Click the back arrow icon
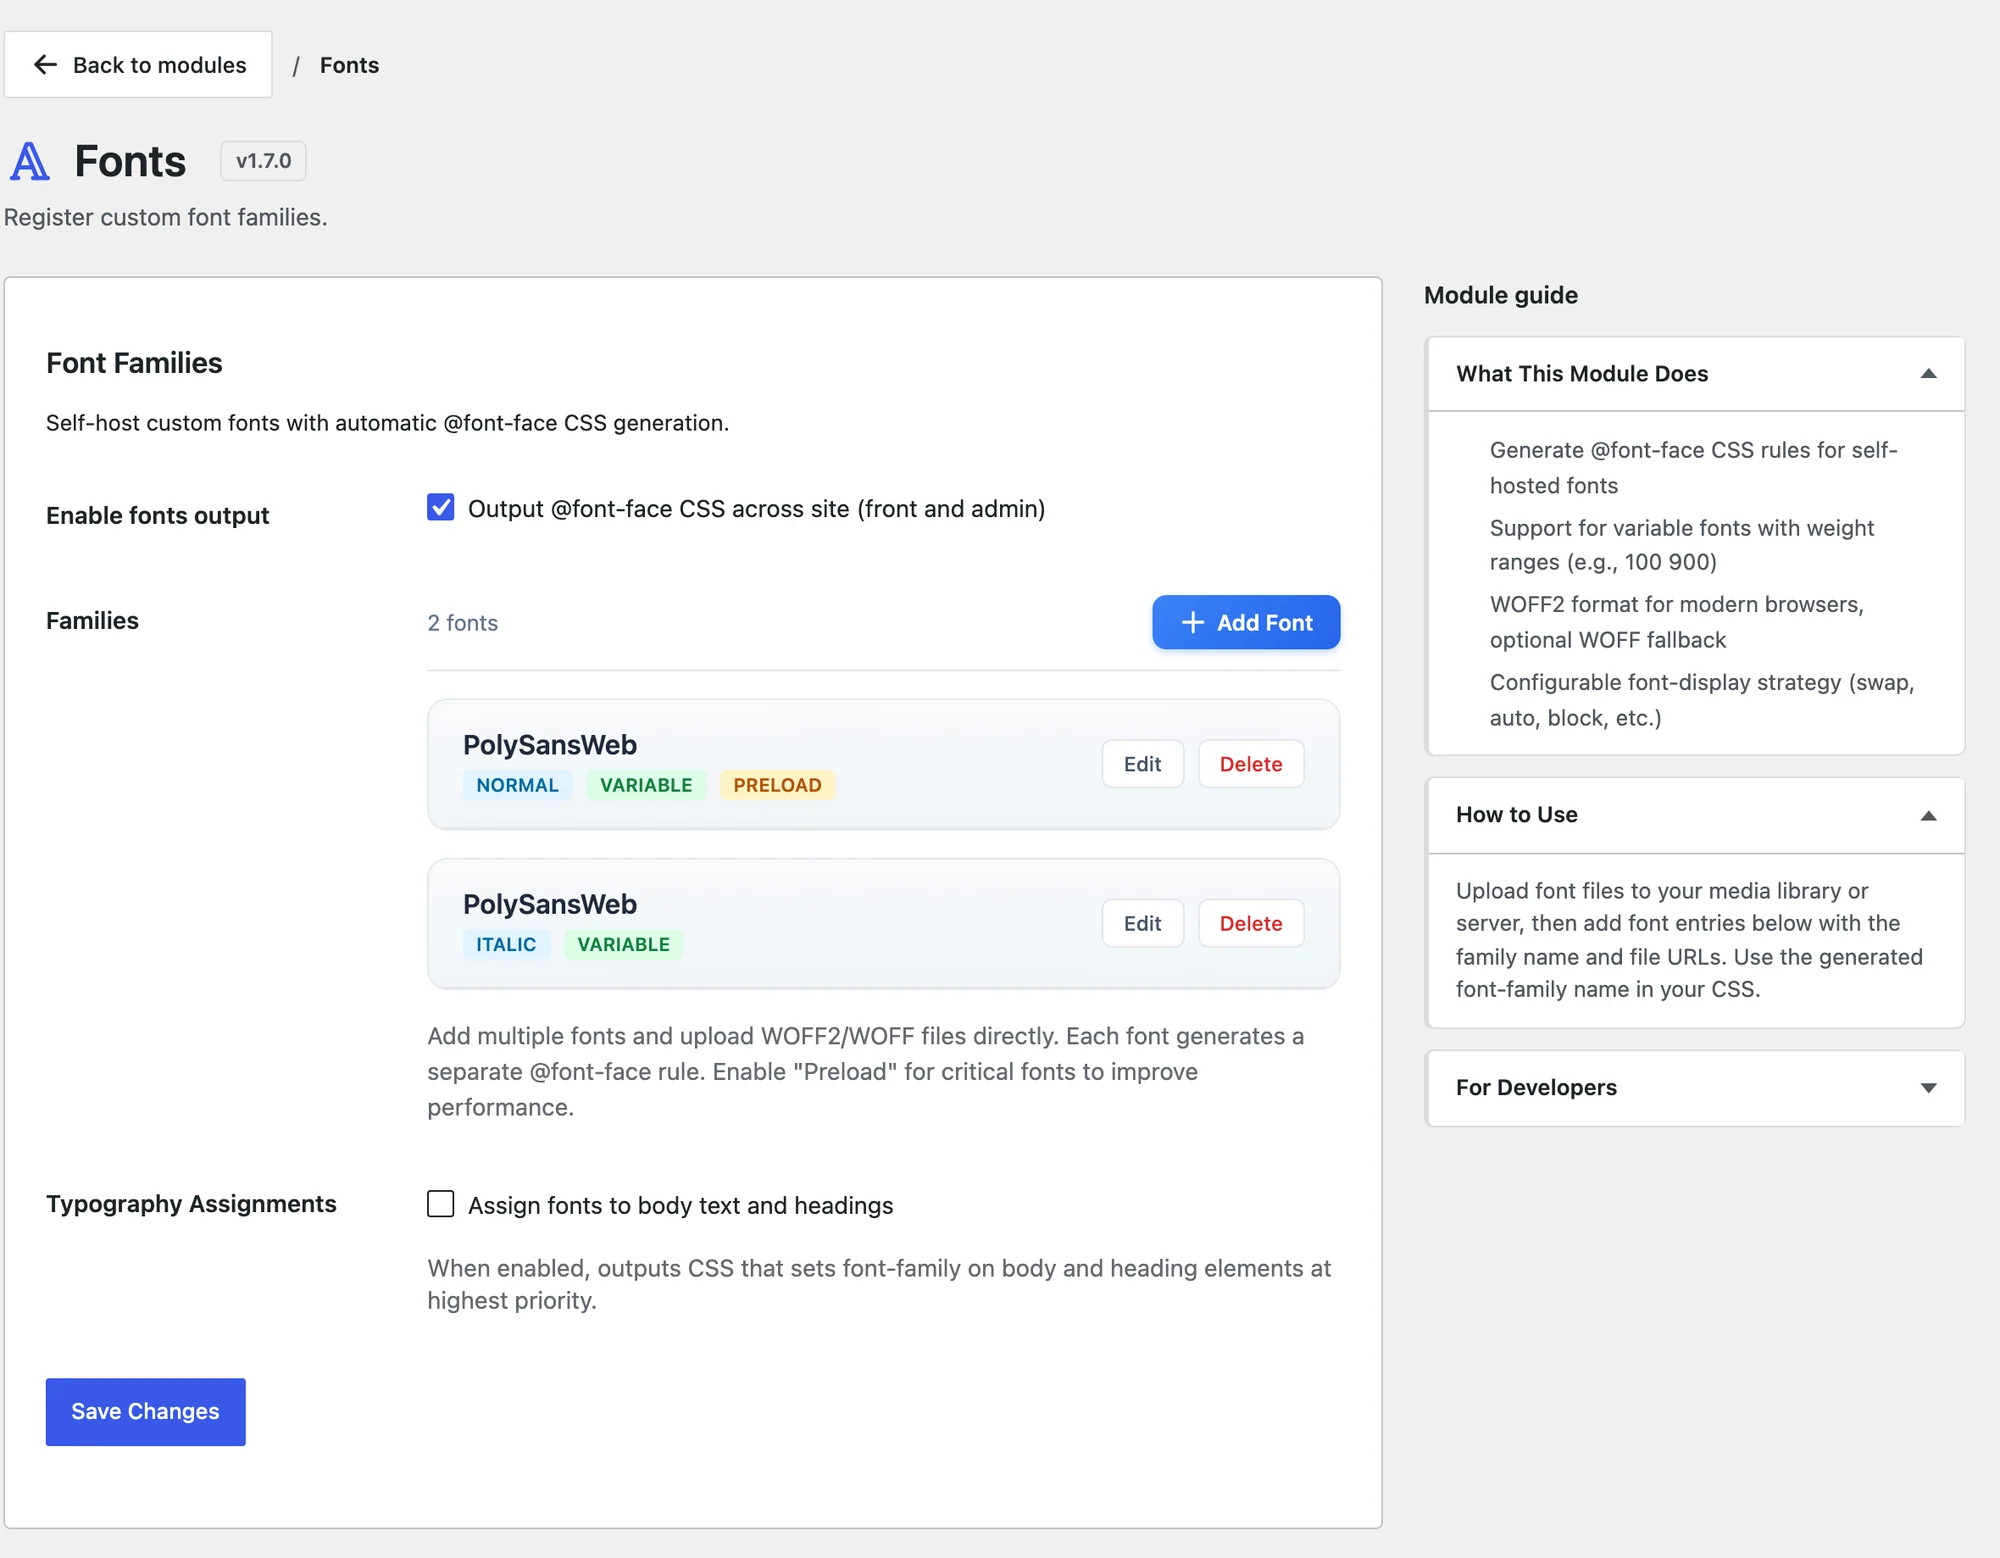This screenshot has height=1558, width=2000. 45,65
